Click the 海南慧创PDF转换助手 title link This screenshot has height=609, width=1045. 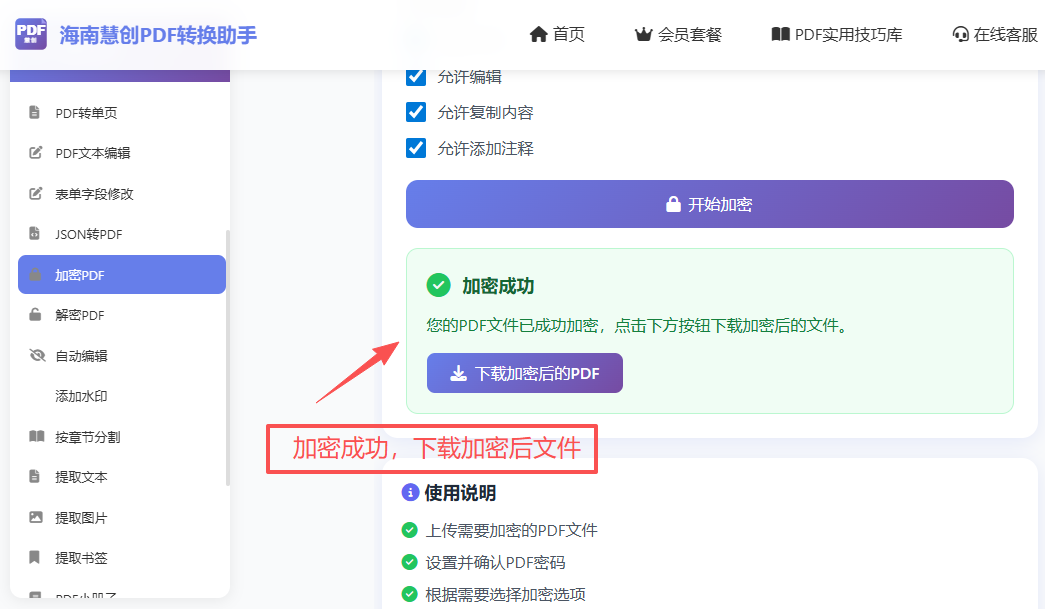[x=158, y=35]
